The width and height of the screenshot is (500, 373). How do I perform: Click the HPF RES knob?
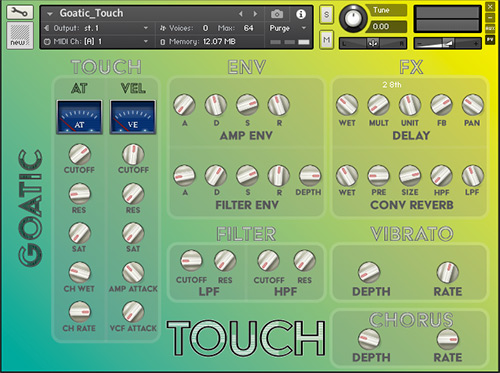(x=304, y=261)
